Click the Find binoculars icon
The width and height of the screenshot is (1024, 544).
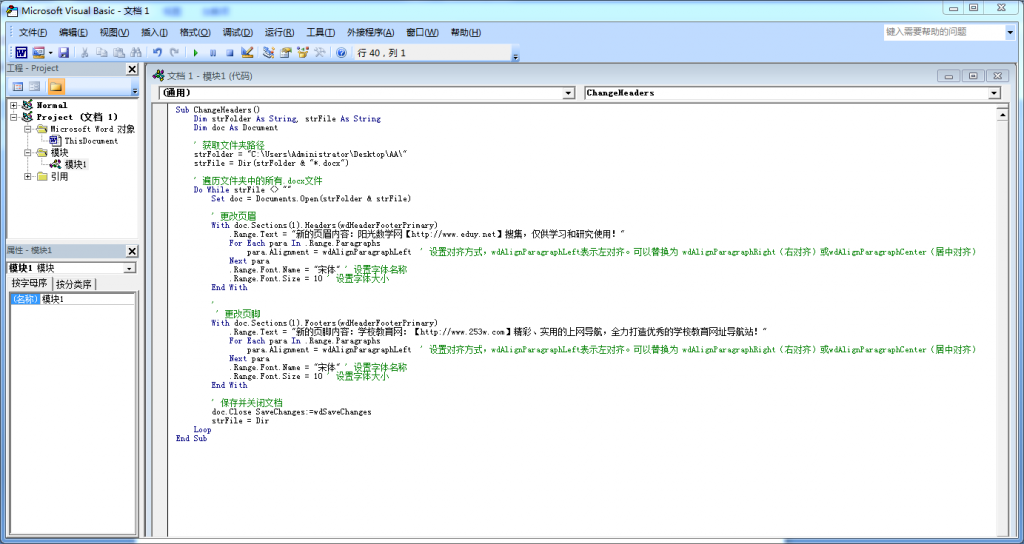coord(135,52)
